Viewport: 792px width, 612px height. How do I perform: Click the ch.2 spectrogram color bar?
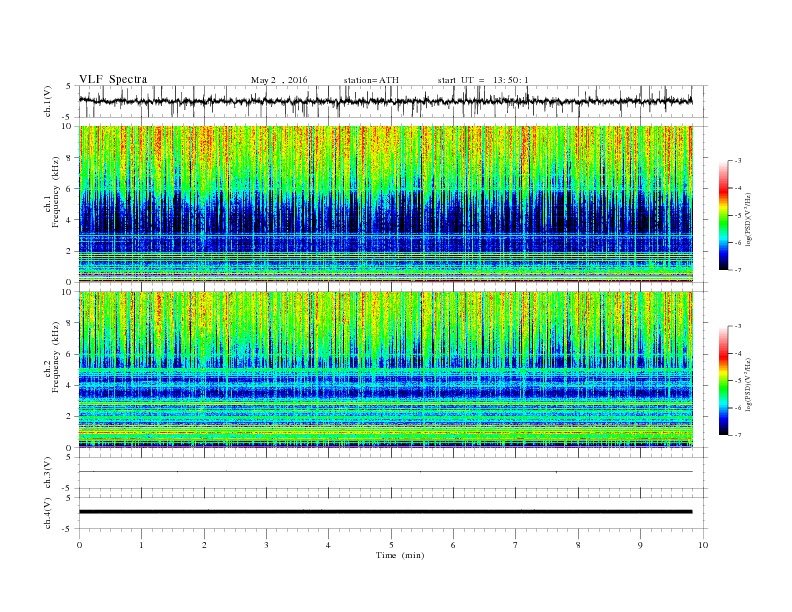[x=724, y=380]
